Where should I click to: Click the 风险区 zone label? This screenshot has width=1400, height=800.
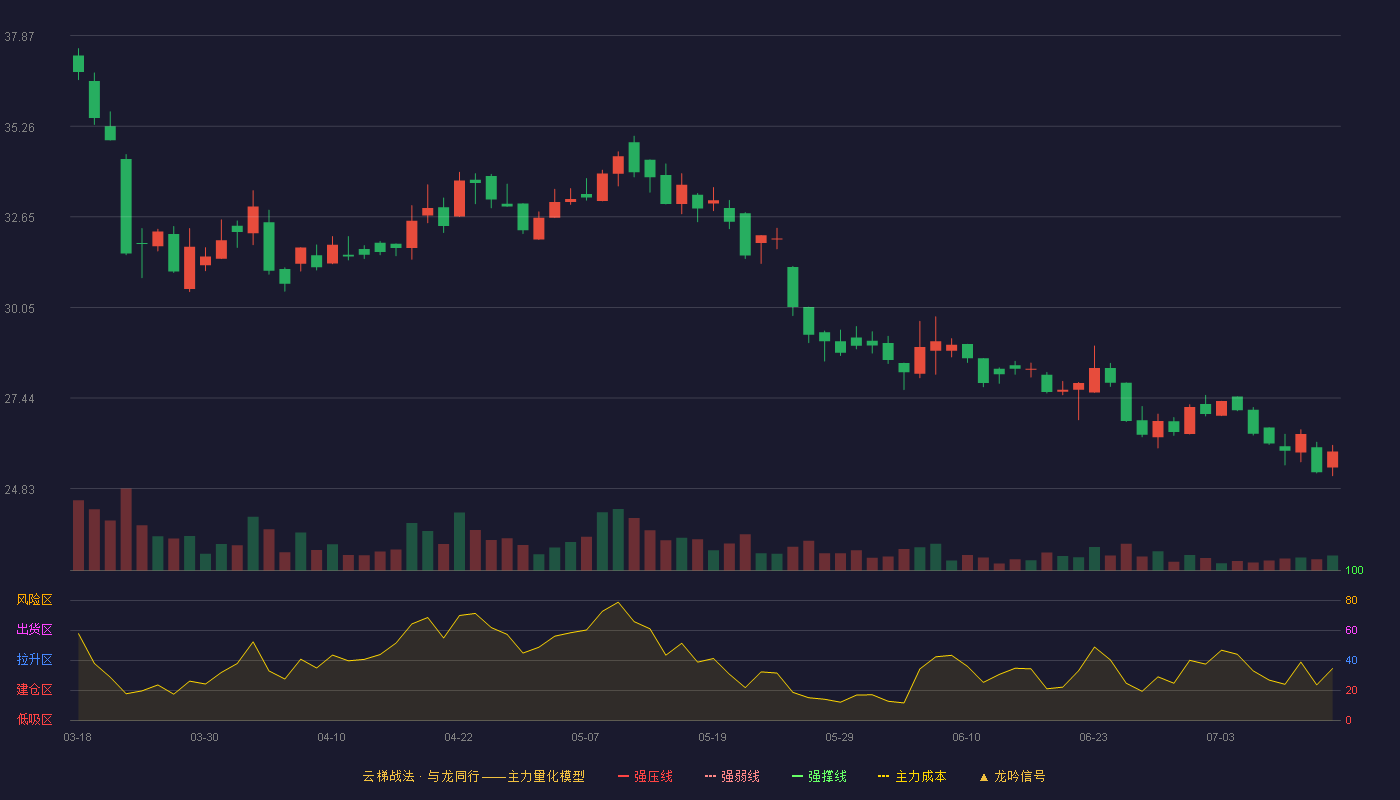pos(34,600)
